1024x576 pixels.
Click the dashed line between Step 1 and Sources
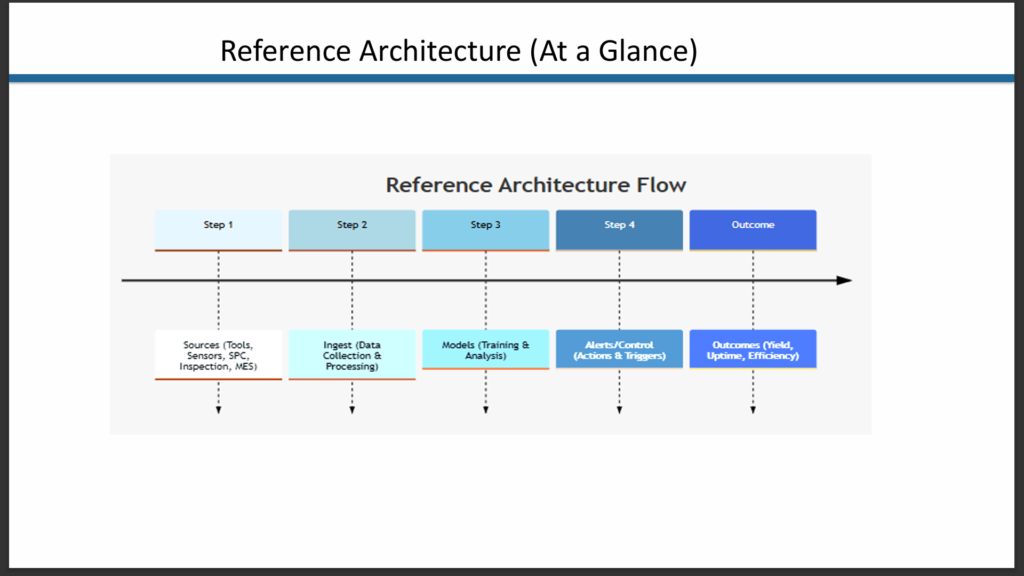218,291
